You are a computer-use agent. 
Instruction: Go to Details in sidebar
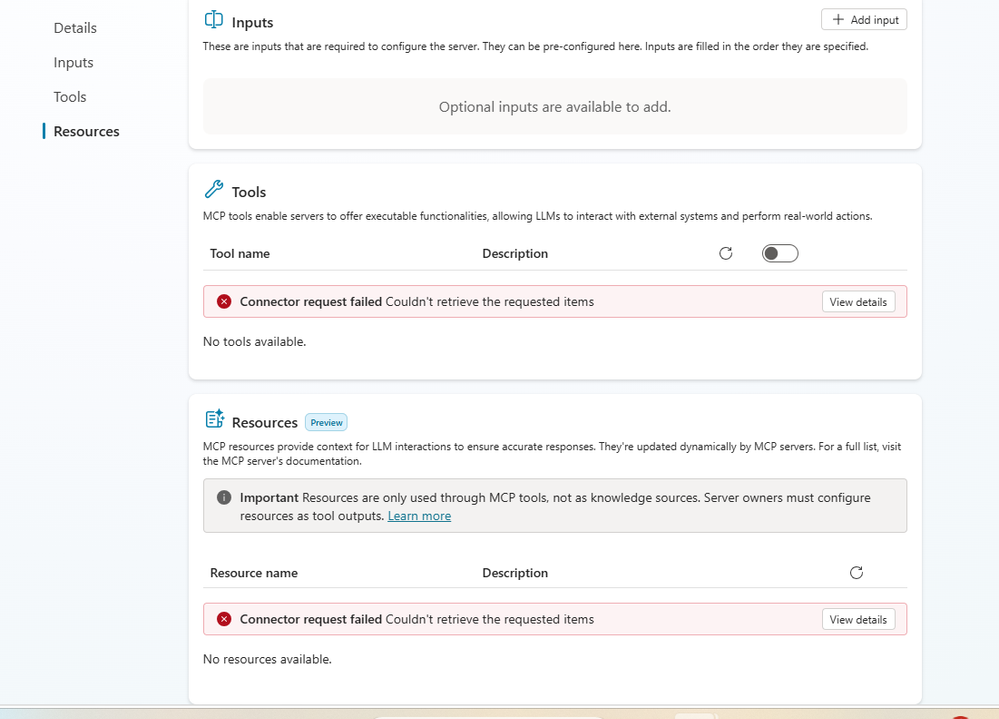click(75, 28)
